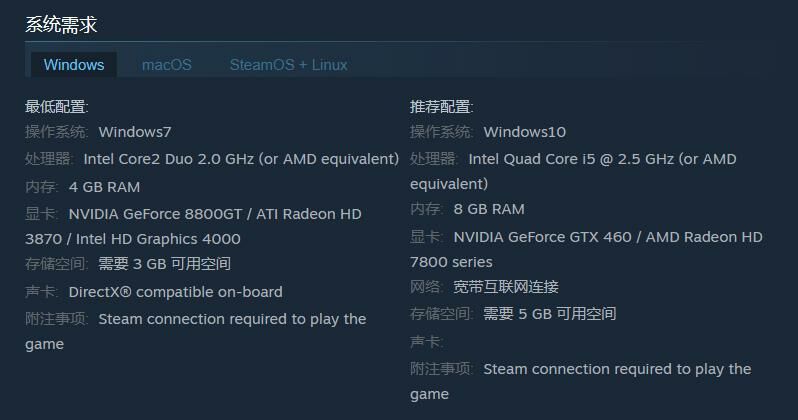Click the Windows10 operating system text
This screenshot has height=420, width=798.
click(x=524, y=132)
